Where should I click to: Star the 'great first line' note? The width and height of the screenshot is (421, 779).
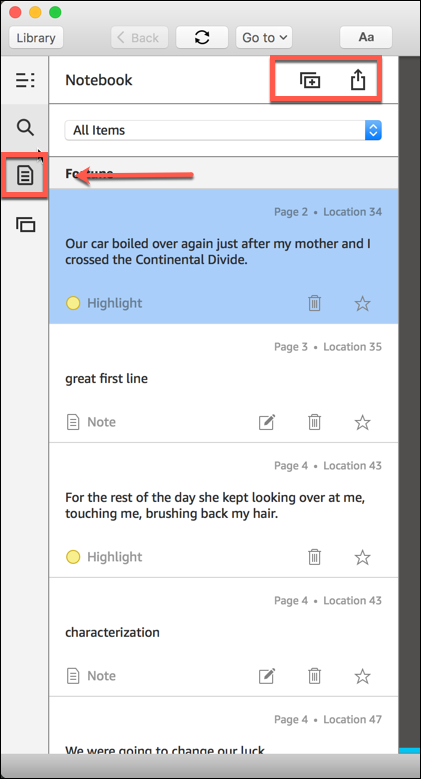362,422
